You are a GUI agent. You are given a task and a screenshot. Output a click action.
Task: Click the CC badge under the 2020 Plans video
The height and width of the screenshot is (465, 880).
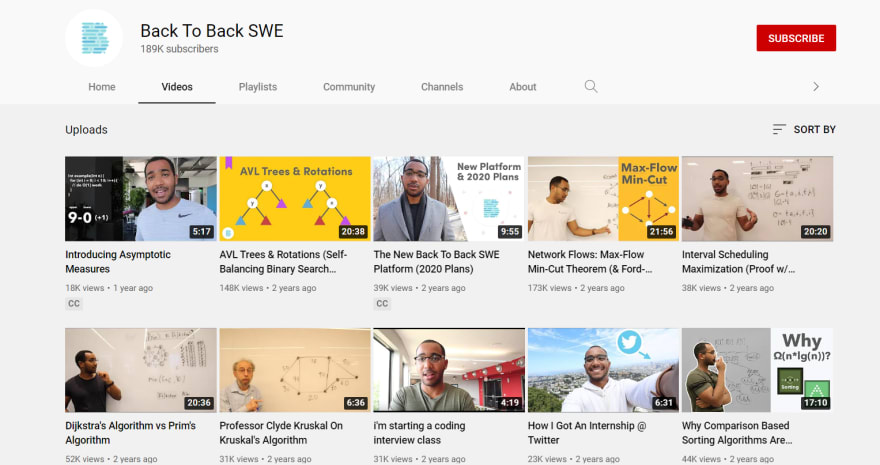382,303
